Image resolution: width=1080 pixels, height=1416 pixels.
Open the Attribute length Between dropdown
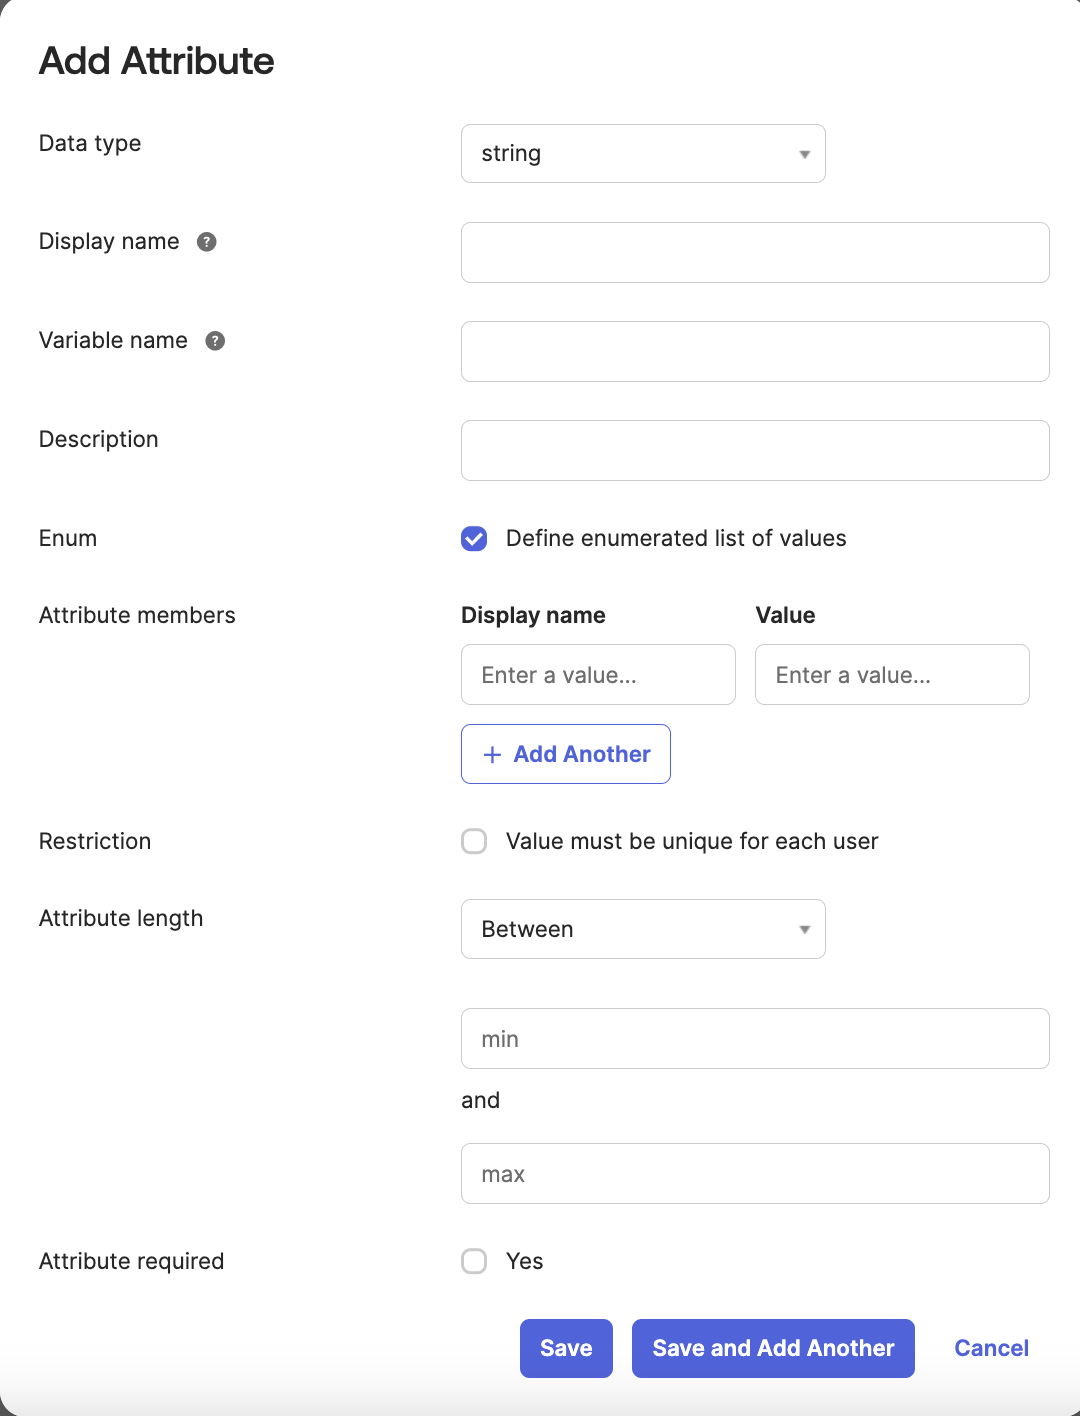643,929
